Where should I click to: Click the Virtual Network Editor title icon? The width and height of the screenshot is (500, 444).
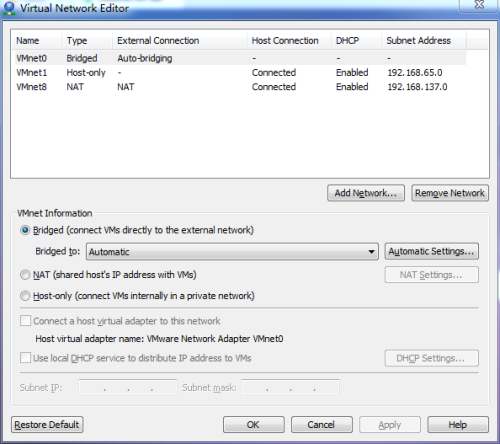(x=9, y=8)
